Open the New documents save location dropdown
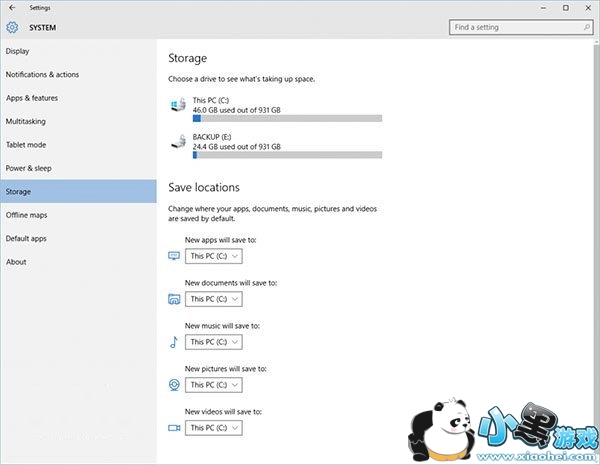Image resolution: width=600 pixels, height=465 pixels. pyautogui.click(x=214, y=299)
